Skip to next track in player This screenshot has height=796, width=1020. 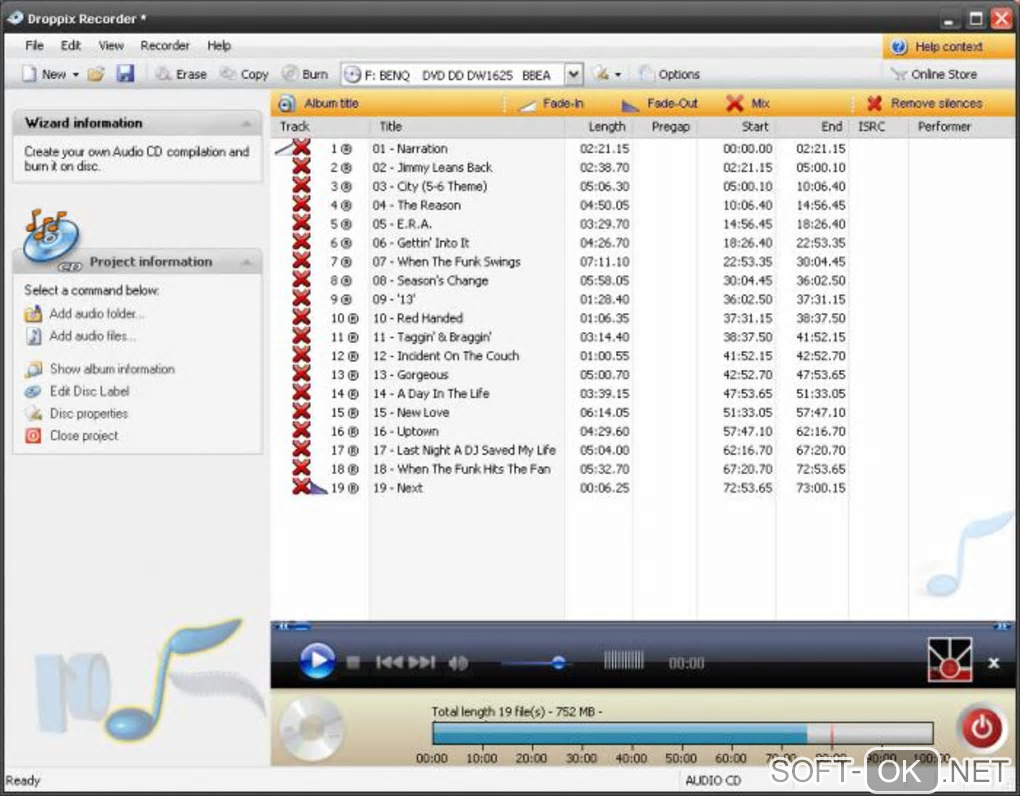[422, 663]
